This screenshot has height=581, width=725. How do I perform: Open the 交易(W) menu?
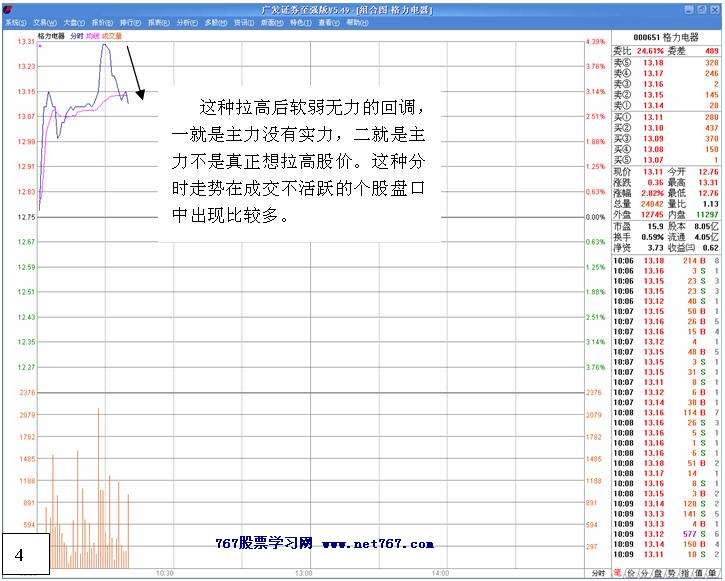click(x=45, y=23)
